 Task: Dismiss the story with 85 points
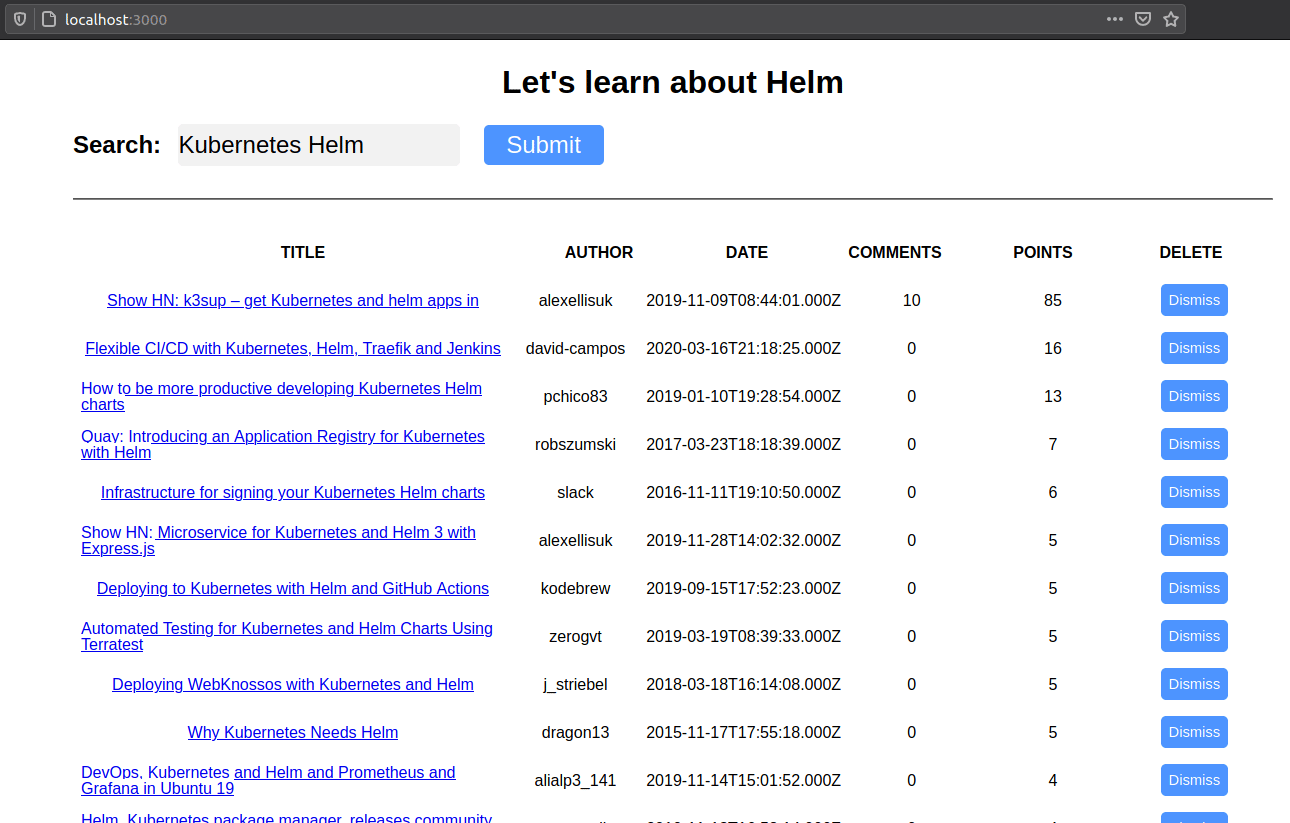tap(1193, 300)
